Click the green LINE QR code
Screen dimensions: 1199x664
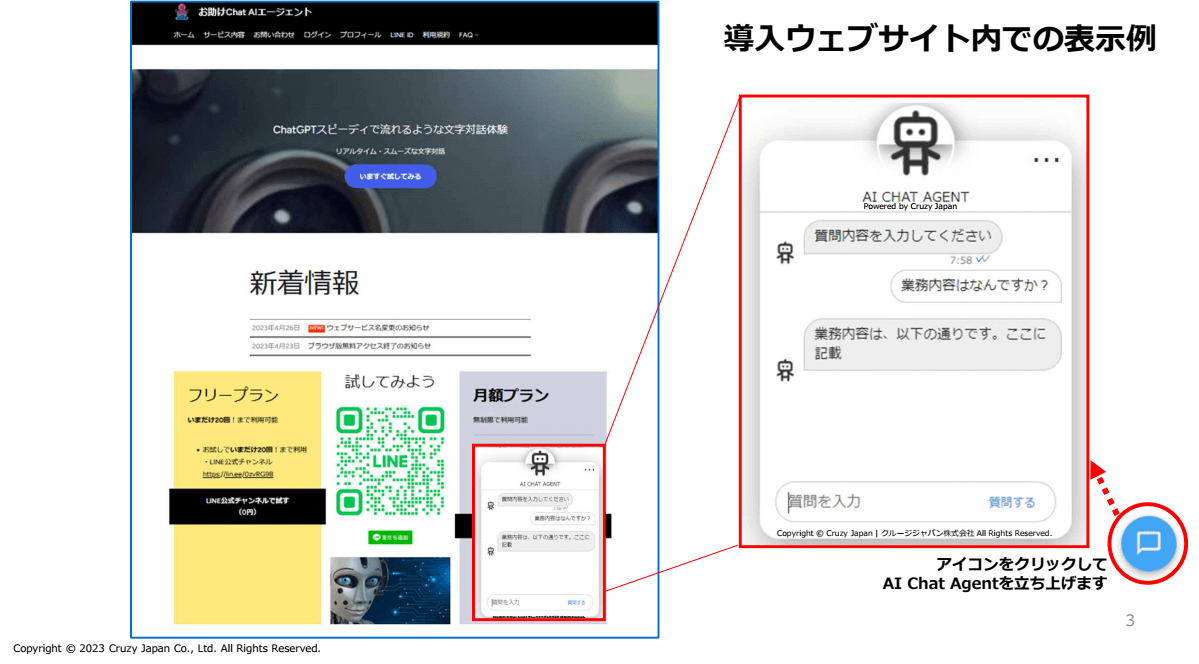390,461
